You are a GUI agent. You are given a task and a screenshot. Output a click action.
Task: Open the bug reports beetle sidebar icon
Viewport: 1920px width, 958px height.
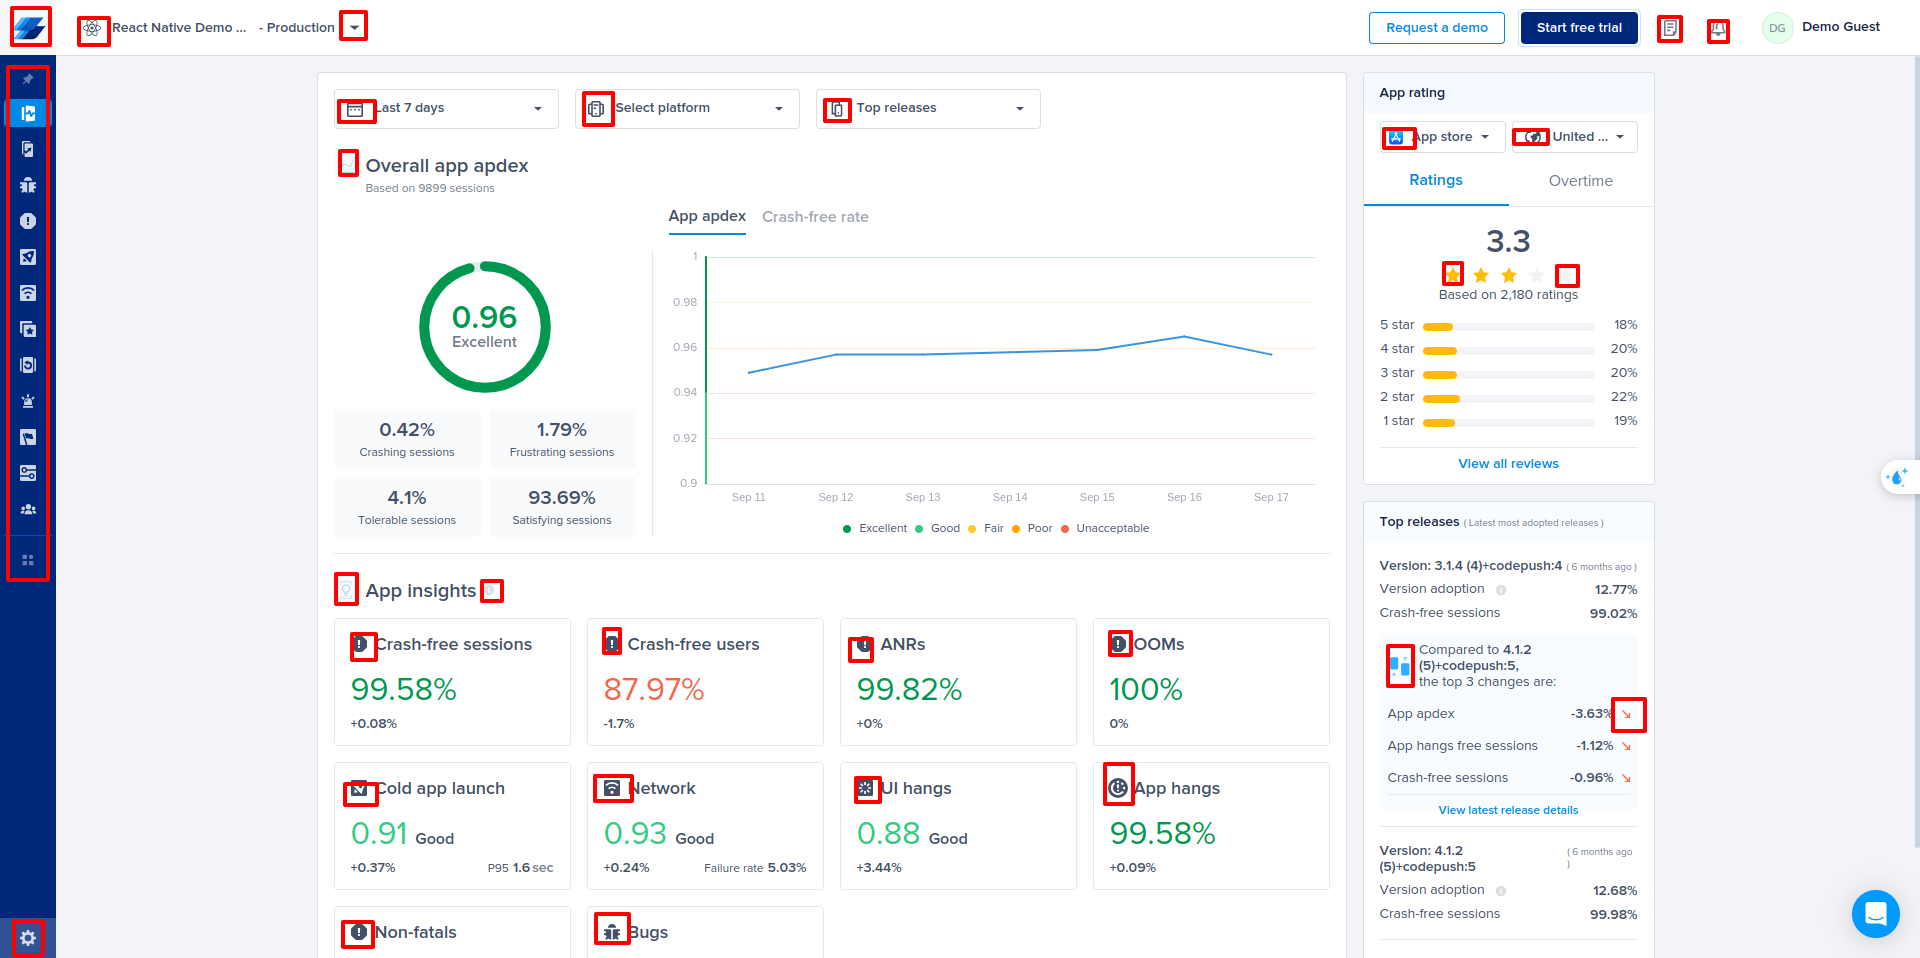28,185
